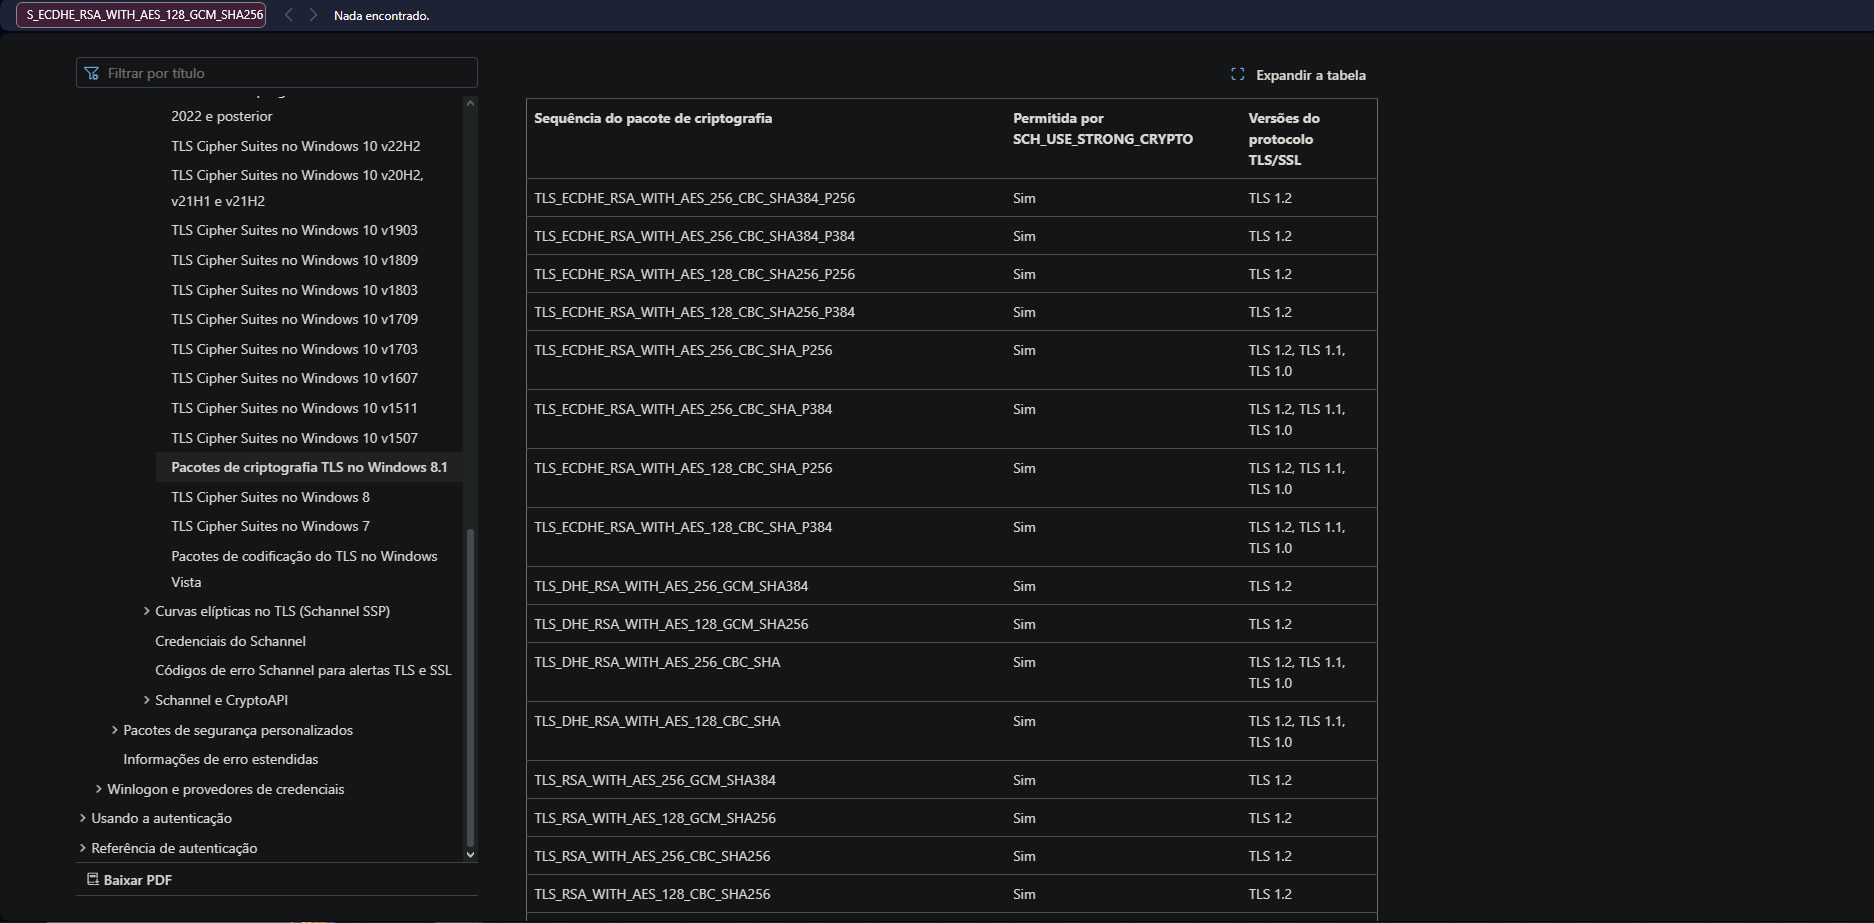
Task: Open Informações de erro estendidas
Action: (220, 759)
